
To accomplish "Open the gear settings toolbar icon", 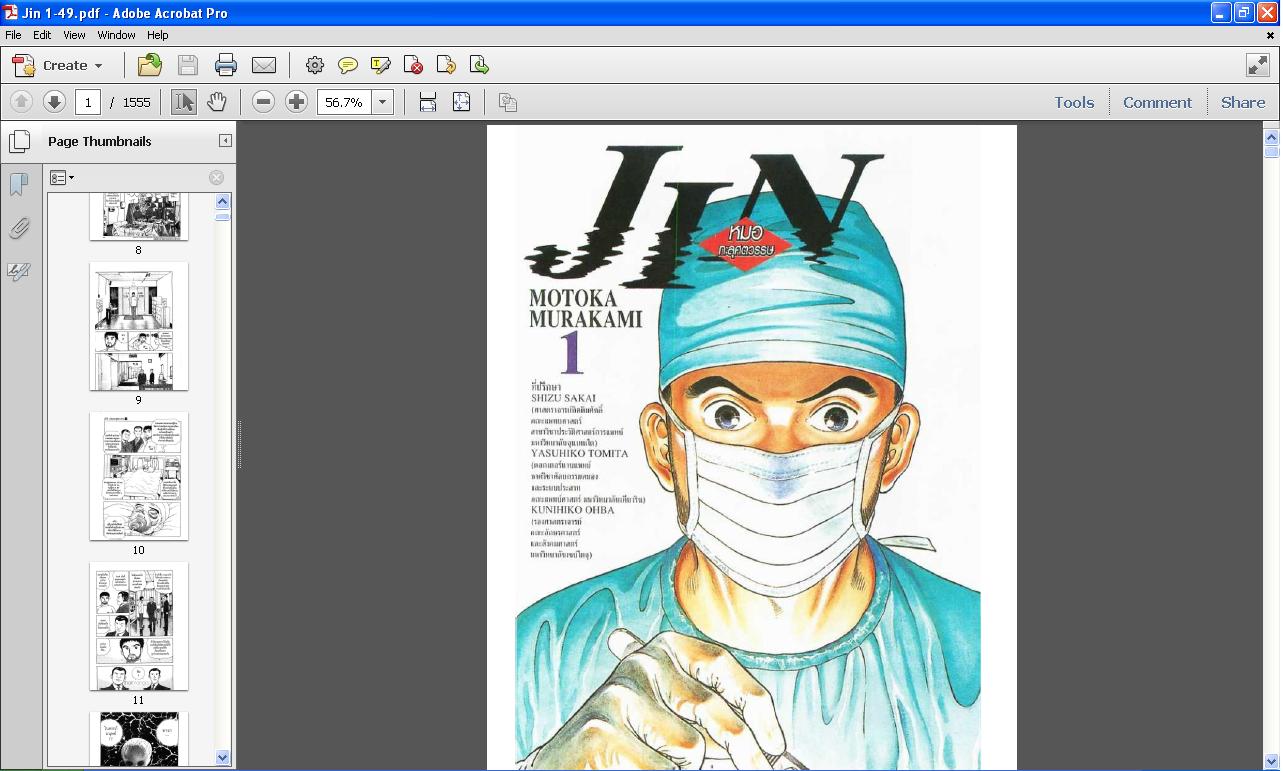I will click(315, 65).
